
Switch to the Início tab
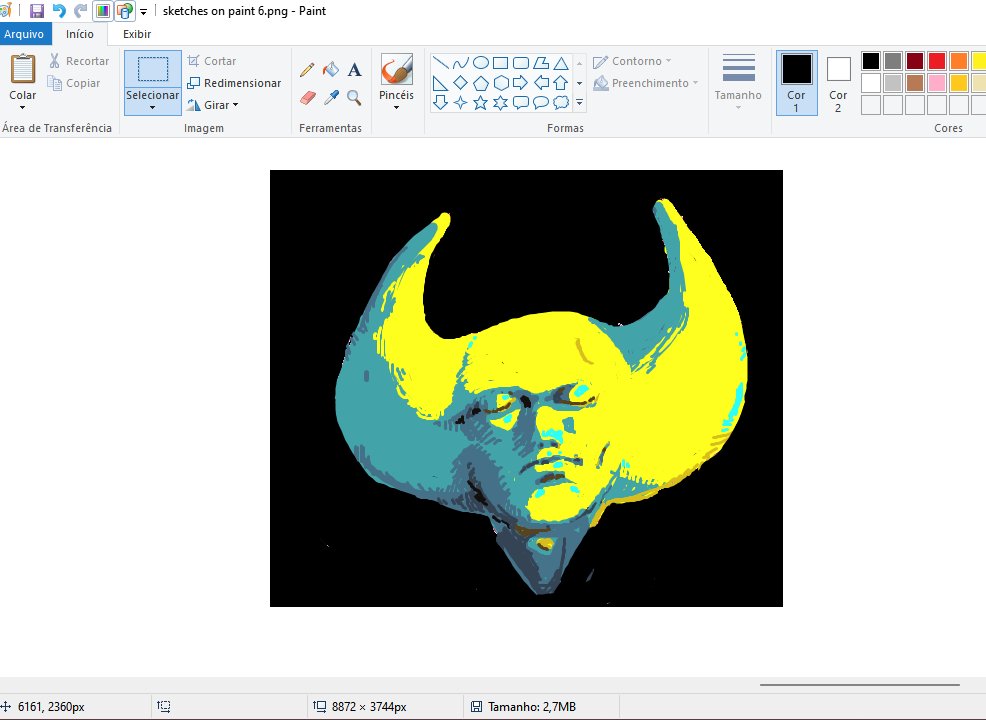80,34
